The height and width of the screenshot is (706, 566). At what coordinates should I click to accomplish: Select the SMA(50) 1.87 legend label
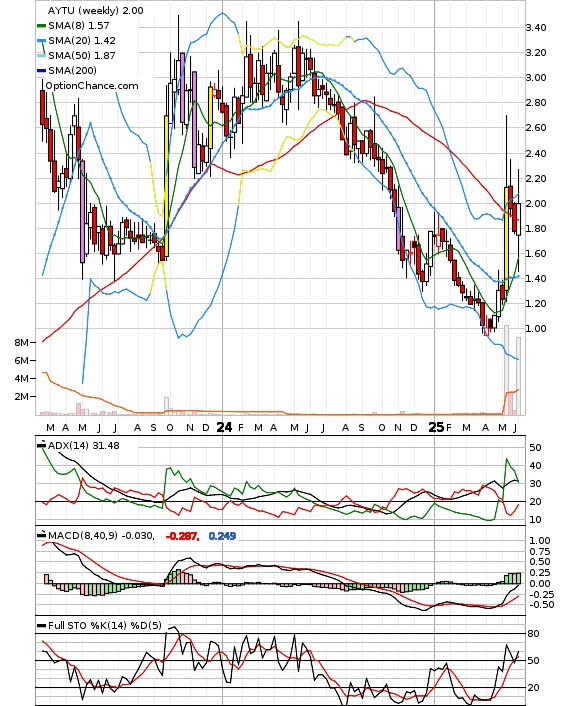(x=82, y=55)
